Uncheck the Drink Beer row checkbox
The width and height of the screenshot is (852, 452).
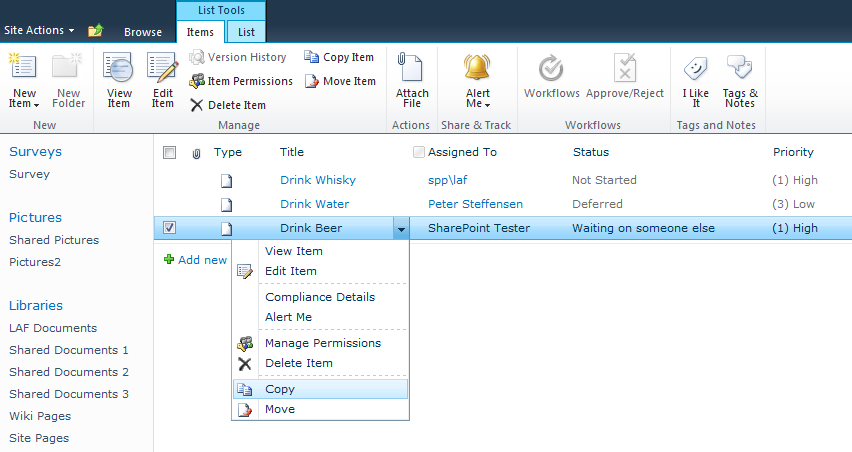[170, 228]
